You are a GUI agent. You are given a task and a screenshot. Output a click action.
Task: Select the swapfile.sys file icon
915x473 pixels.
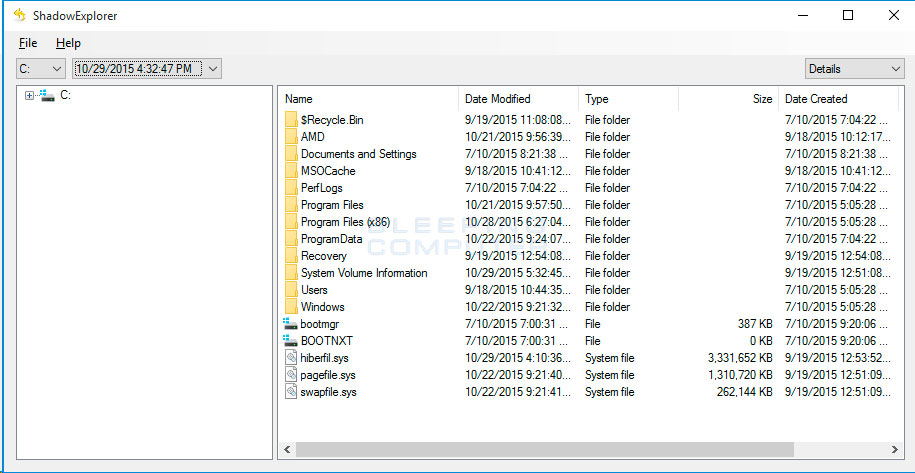(x=291, y=391)
